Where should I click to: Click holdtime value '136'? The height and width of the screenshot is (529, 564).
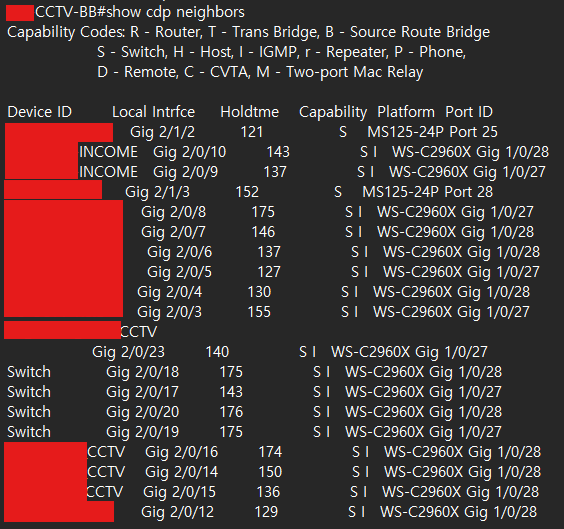tap(268, 492)
